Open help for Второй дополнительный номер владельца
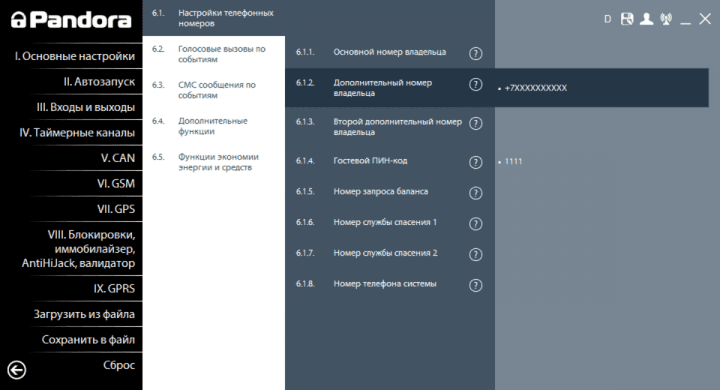 (476, 123)
